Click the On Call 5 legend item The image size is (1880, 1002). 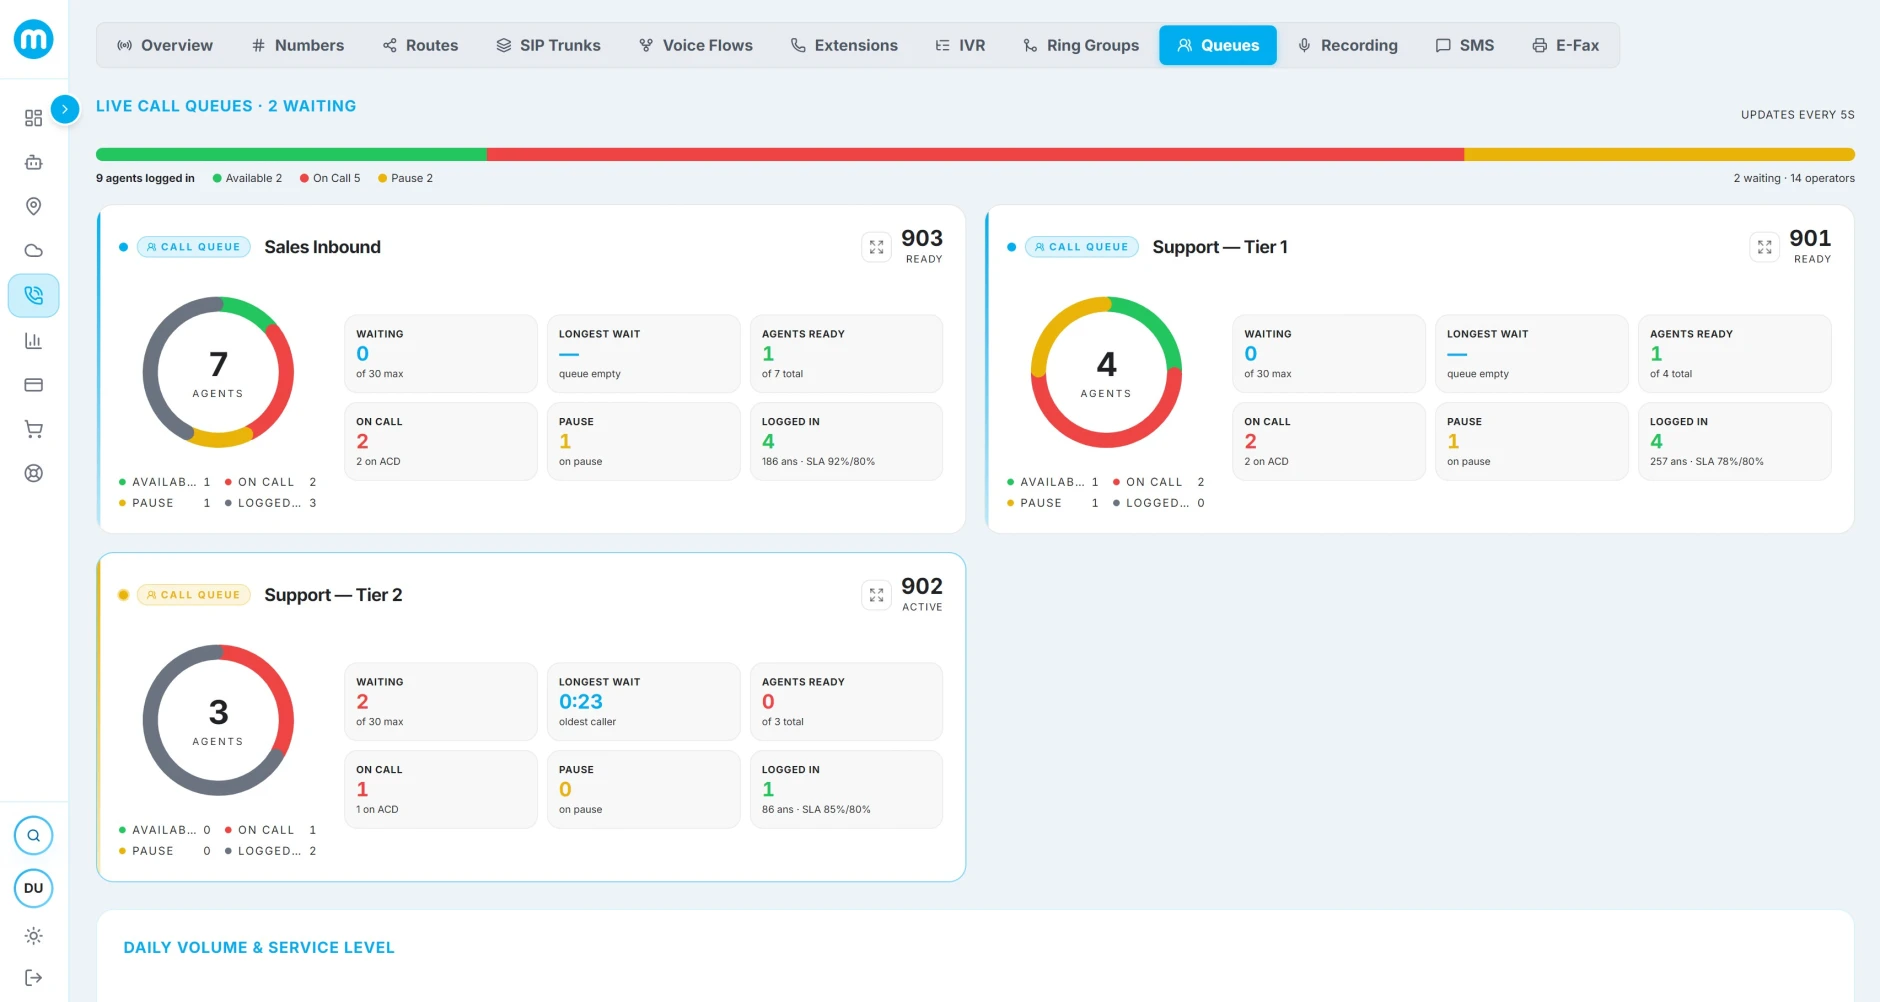330,178
